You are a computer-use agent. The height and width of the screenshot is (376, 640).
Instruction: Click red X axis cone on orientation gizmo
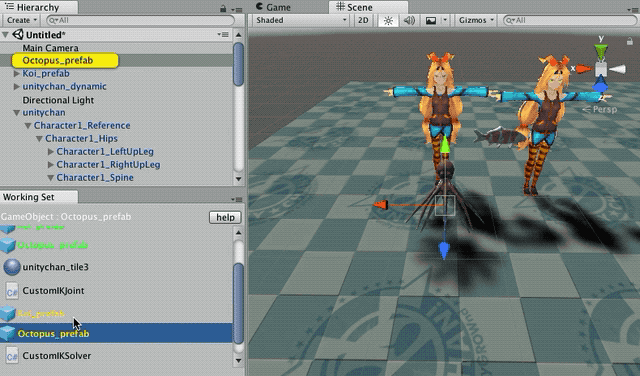click(x=584, y=69)
